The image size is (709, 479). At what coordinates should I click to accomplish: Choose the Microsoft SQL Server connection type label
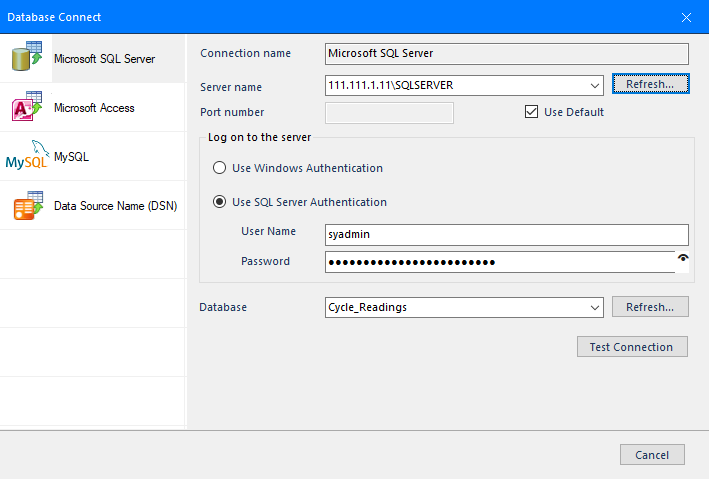tap(104, 59)
